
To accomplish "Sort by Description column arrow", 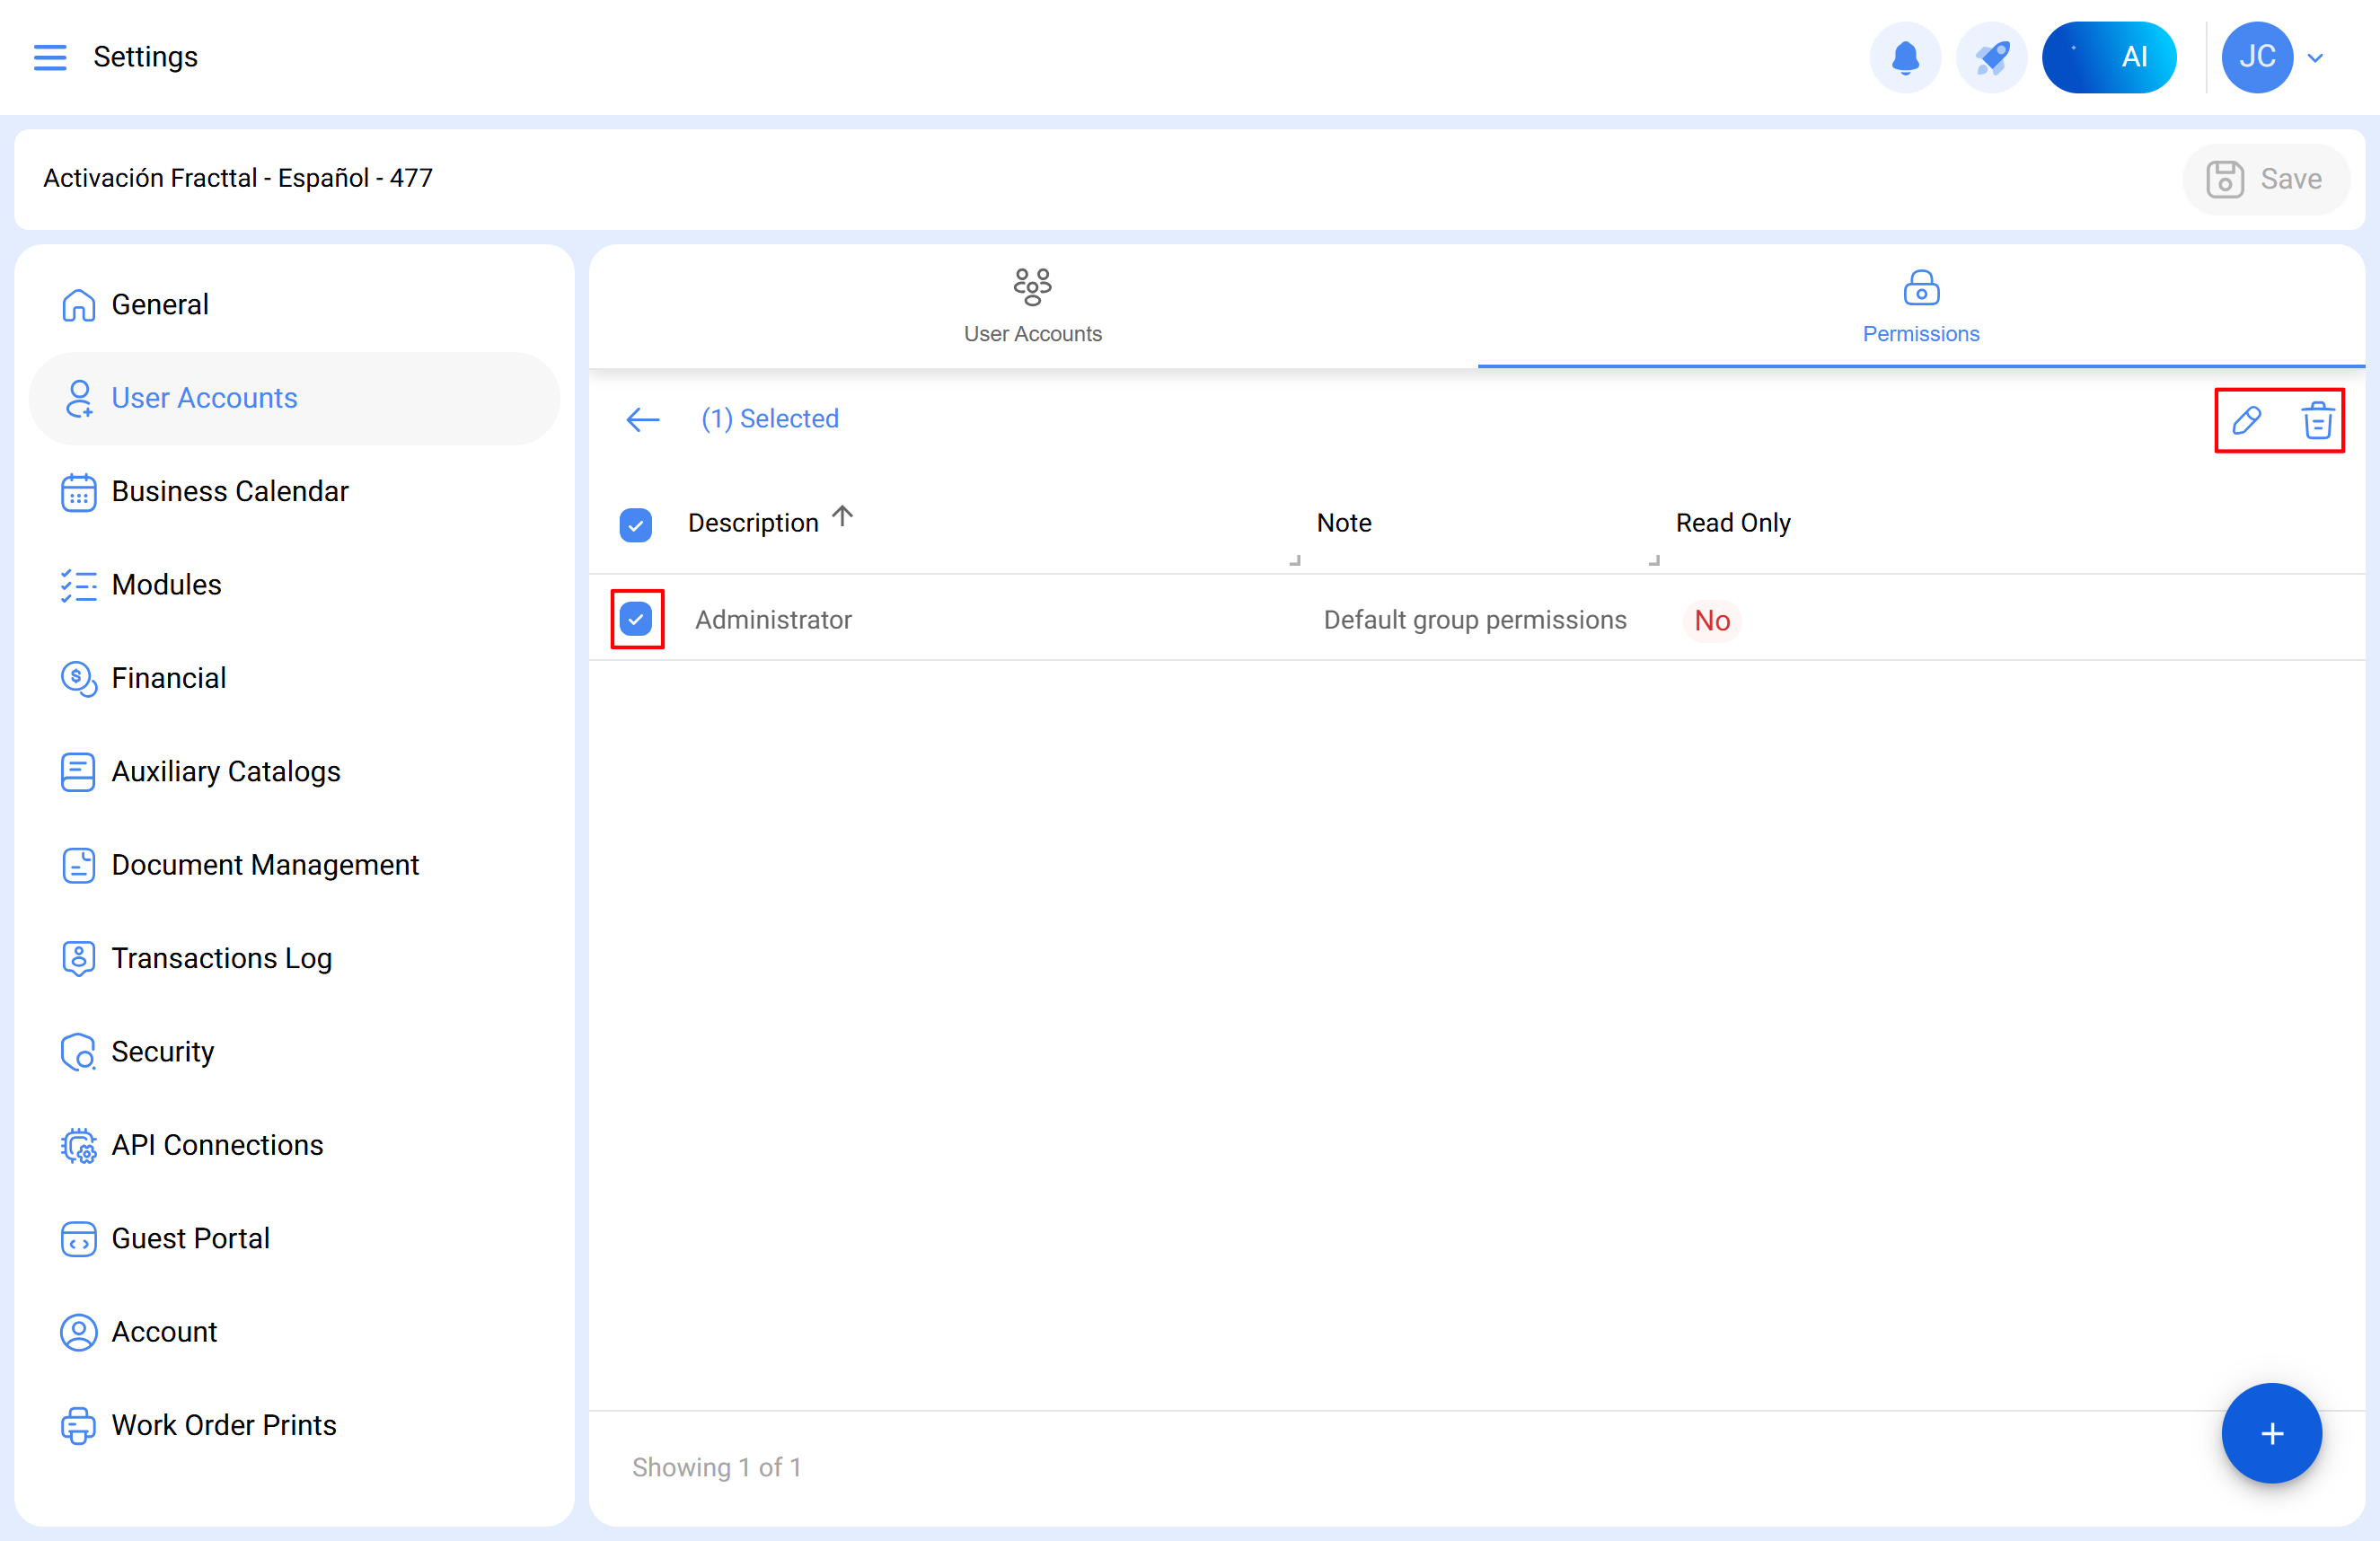I will click(x=843, y=516).
